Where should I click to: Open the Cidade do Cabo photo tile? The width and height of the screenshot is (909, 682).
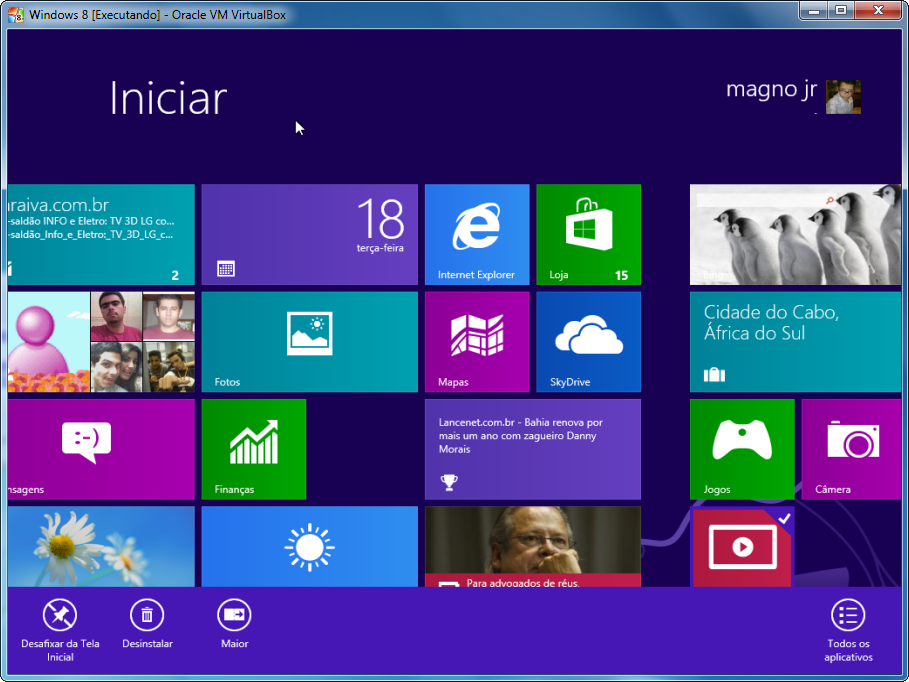coord(795,341)
